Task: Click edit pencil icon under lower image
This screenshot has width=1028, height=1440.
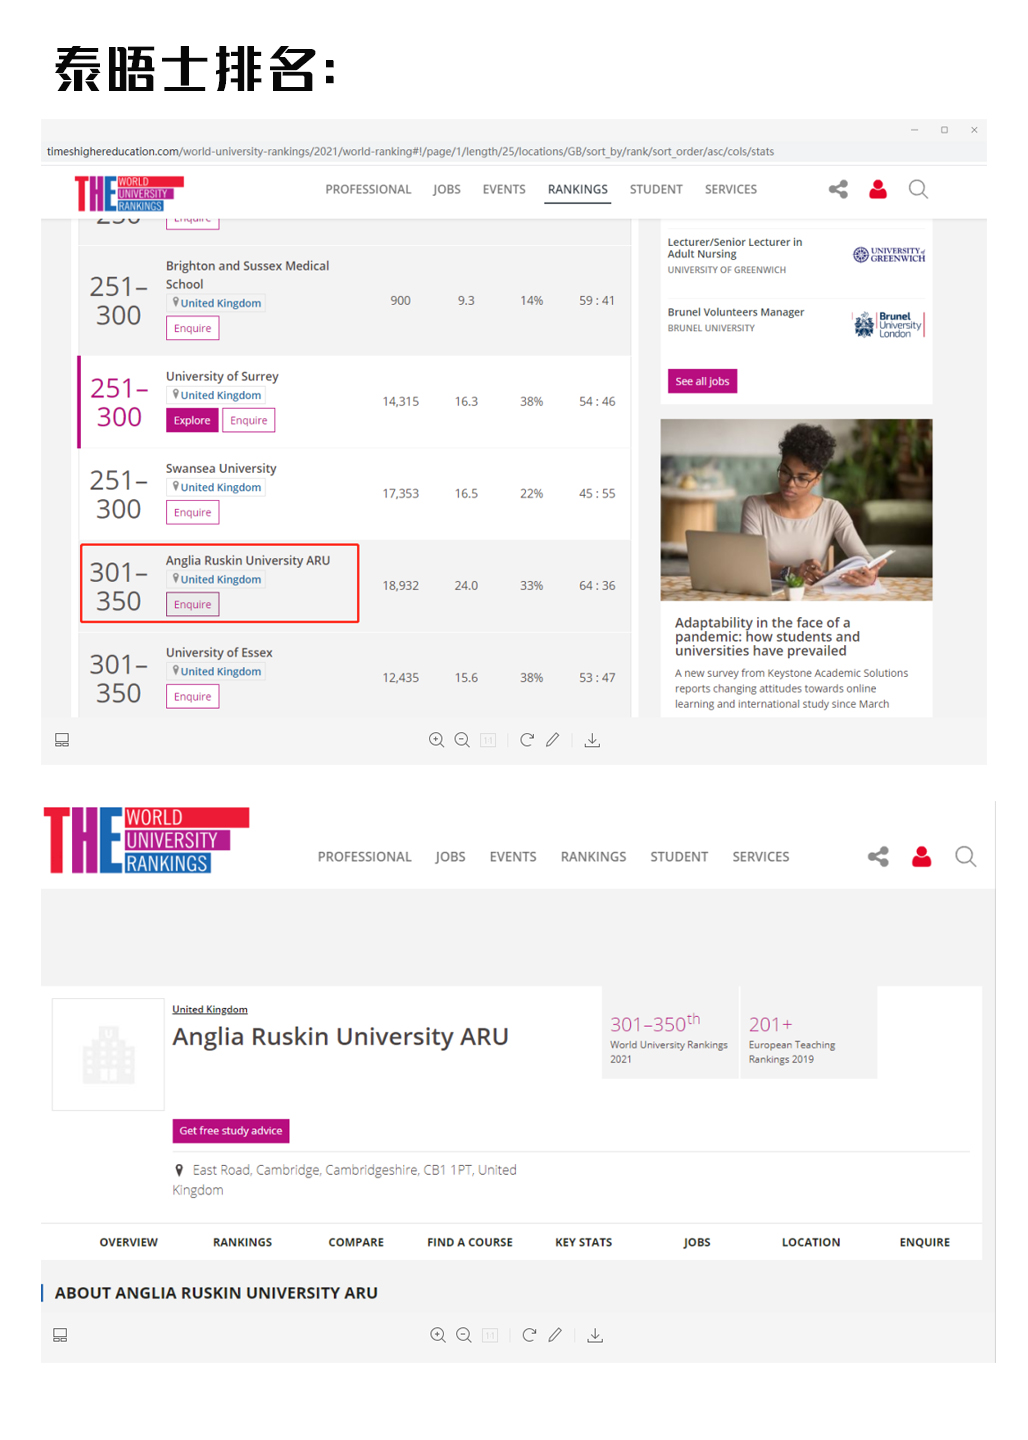Action: tap(555, 1335)
